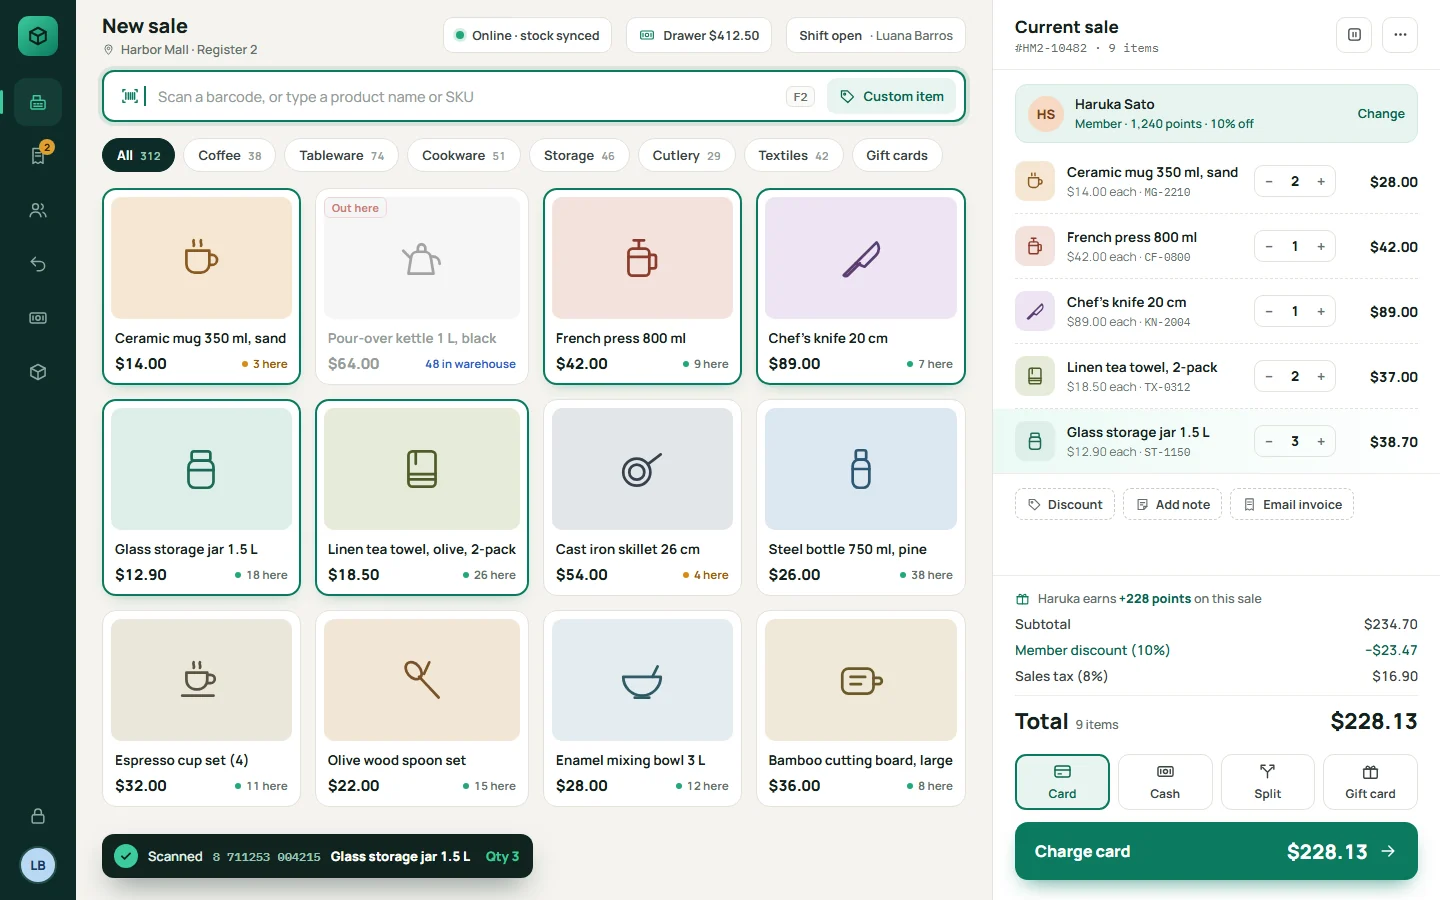Apply a Discount to the sale

pyautogui.click(x=1065, y=504)
